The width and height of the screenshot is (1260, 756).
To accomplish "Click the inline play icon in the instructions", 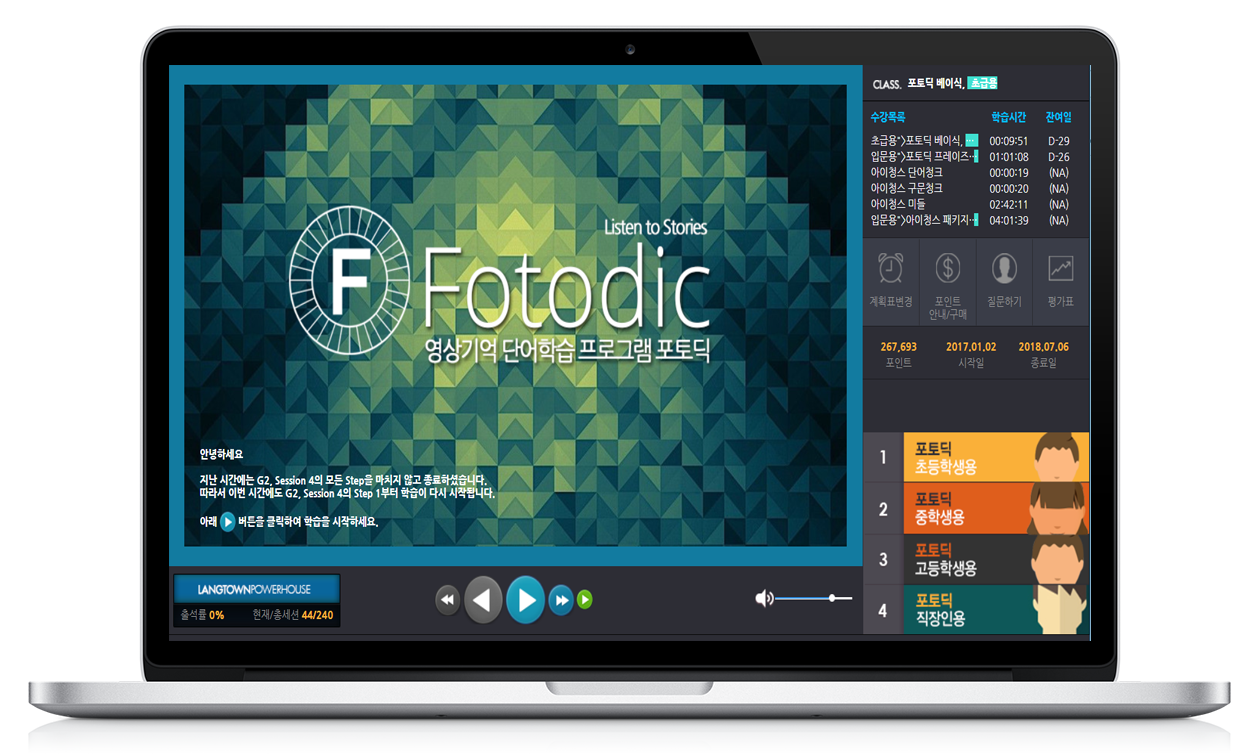I will click(x=227, y=522).
